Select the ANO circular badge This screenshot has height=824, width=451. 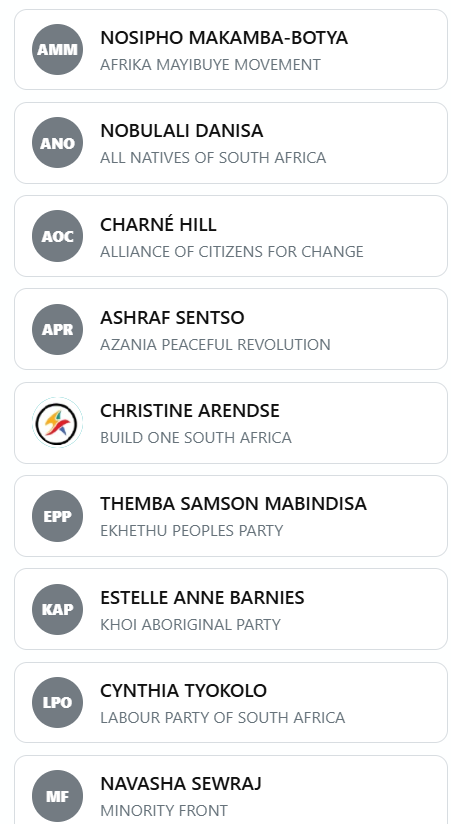[57, 143]
